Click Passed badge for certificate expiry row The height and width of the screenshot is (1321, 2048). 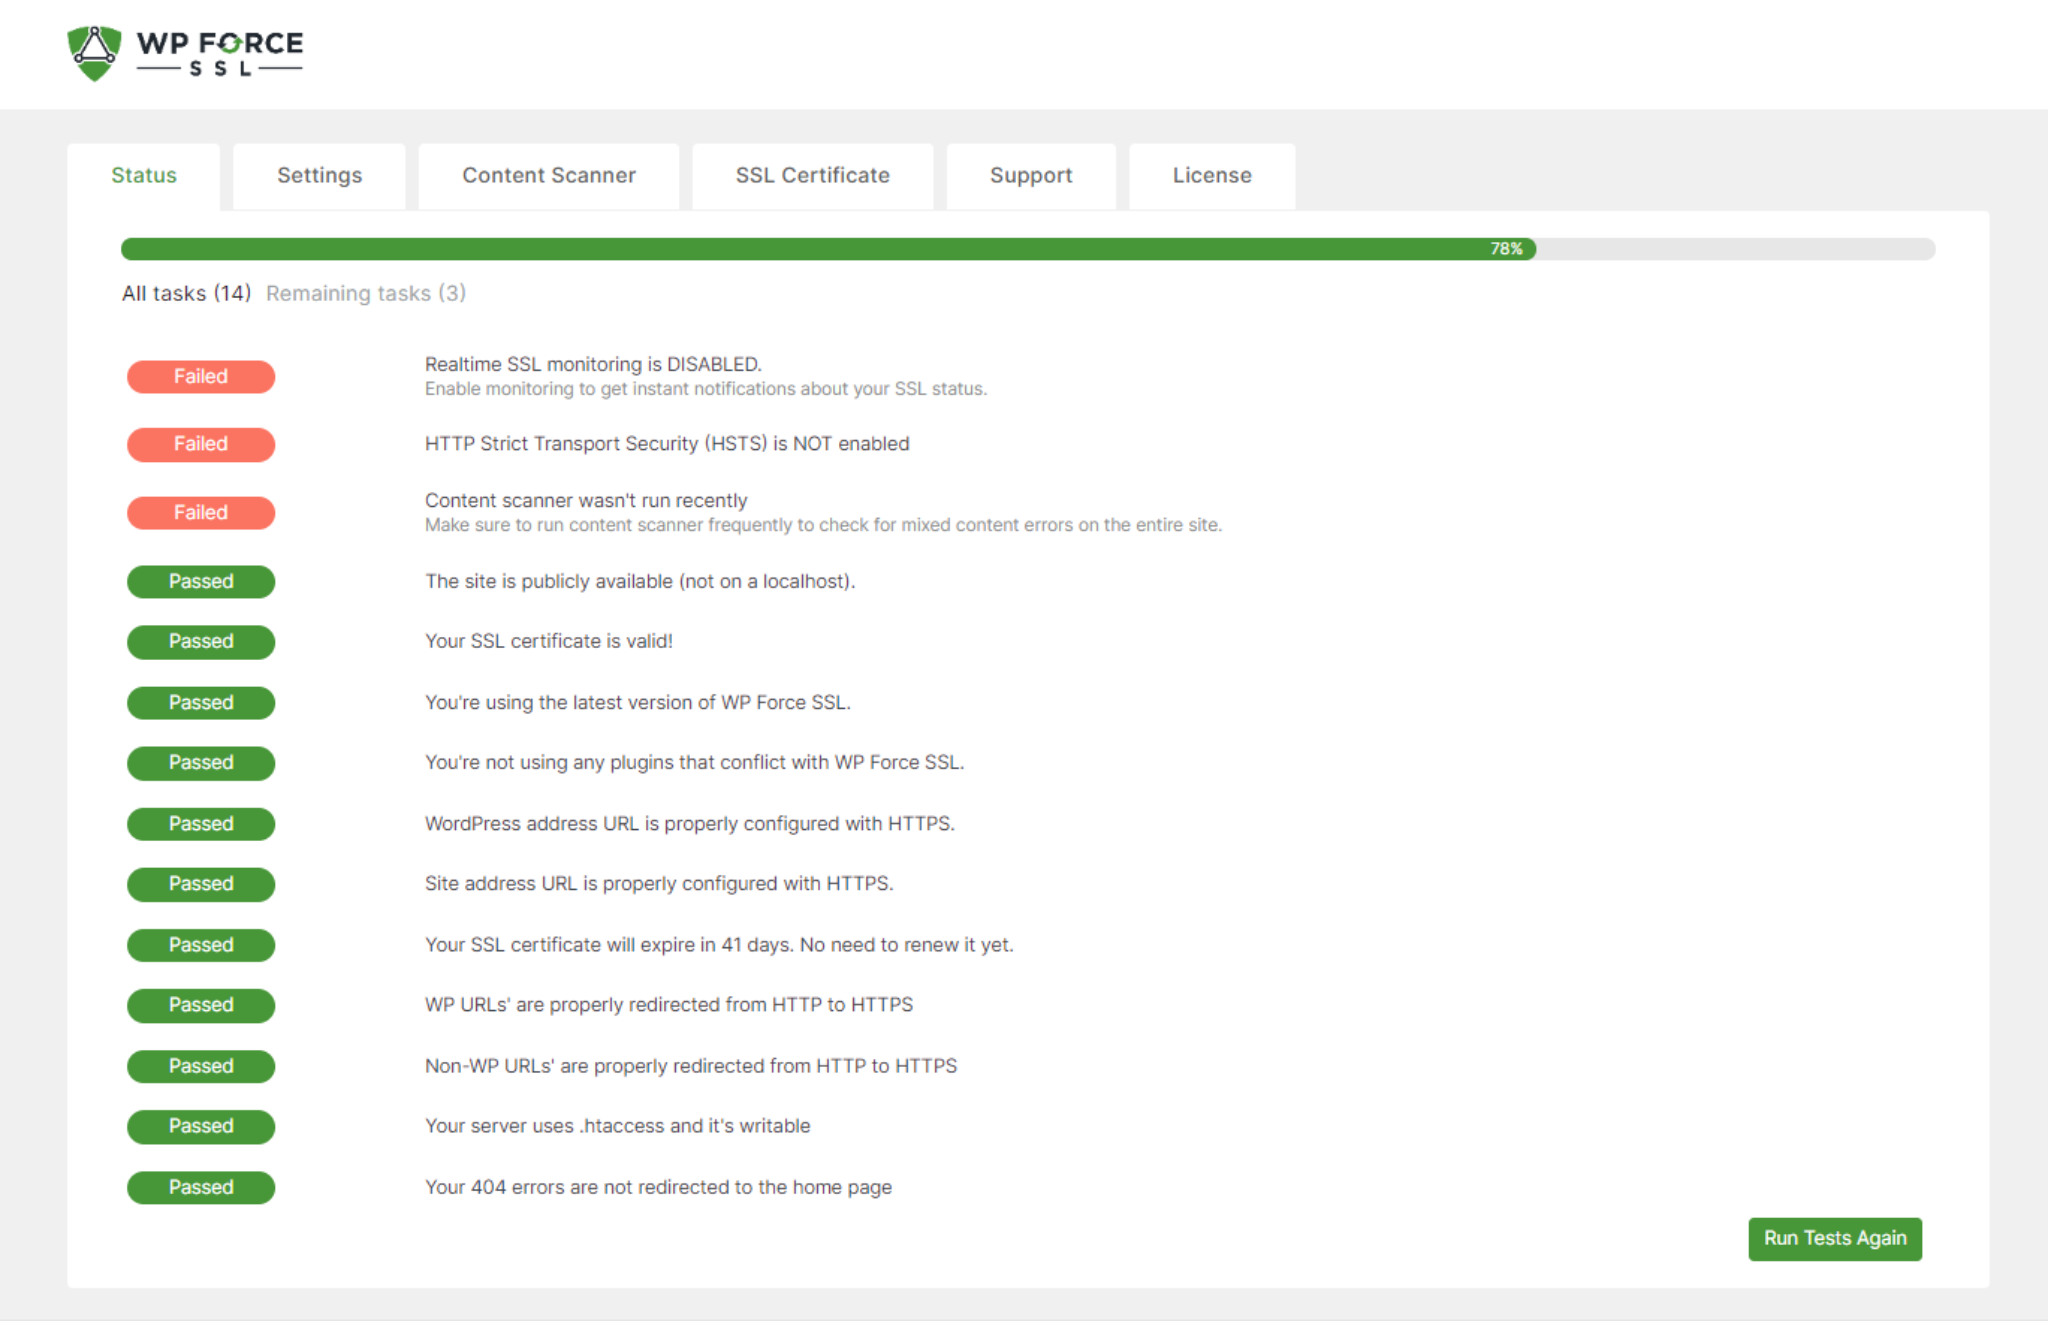(201, 945)
